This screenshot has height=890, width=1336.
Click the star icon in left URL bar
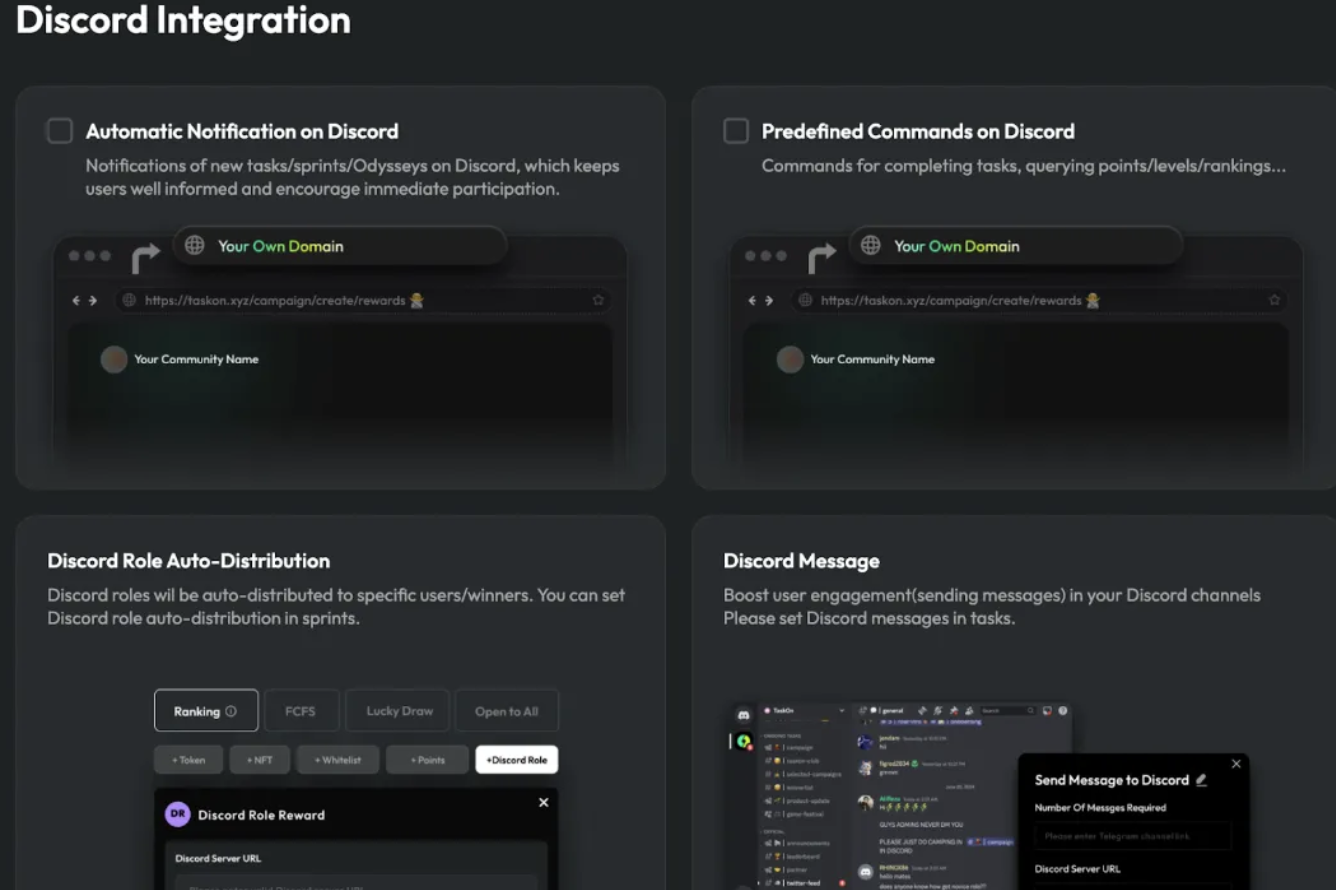[x=598, y=300]
